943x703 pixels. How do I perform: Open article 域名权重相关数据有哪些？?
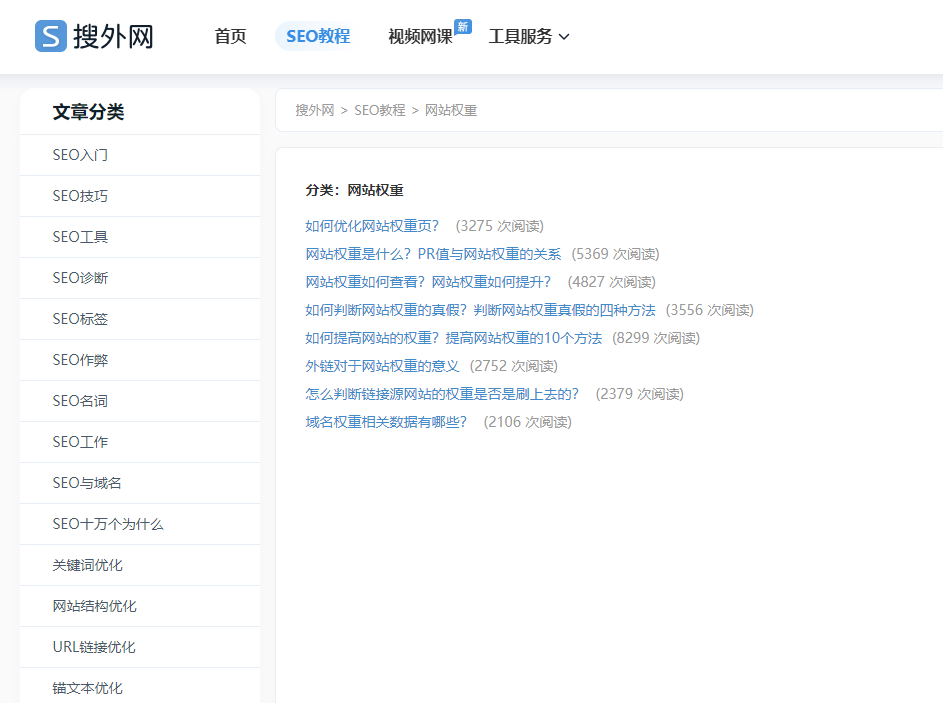point(386,422)
